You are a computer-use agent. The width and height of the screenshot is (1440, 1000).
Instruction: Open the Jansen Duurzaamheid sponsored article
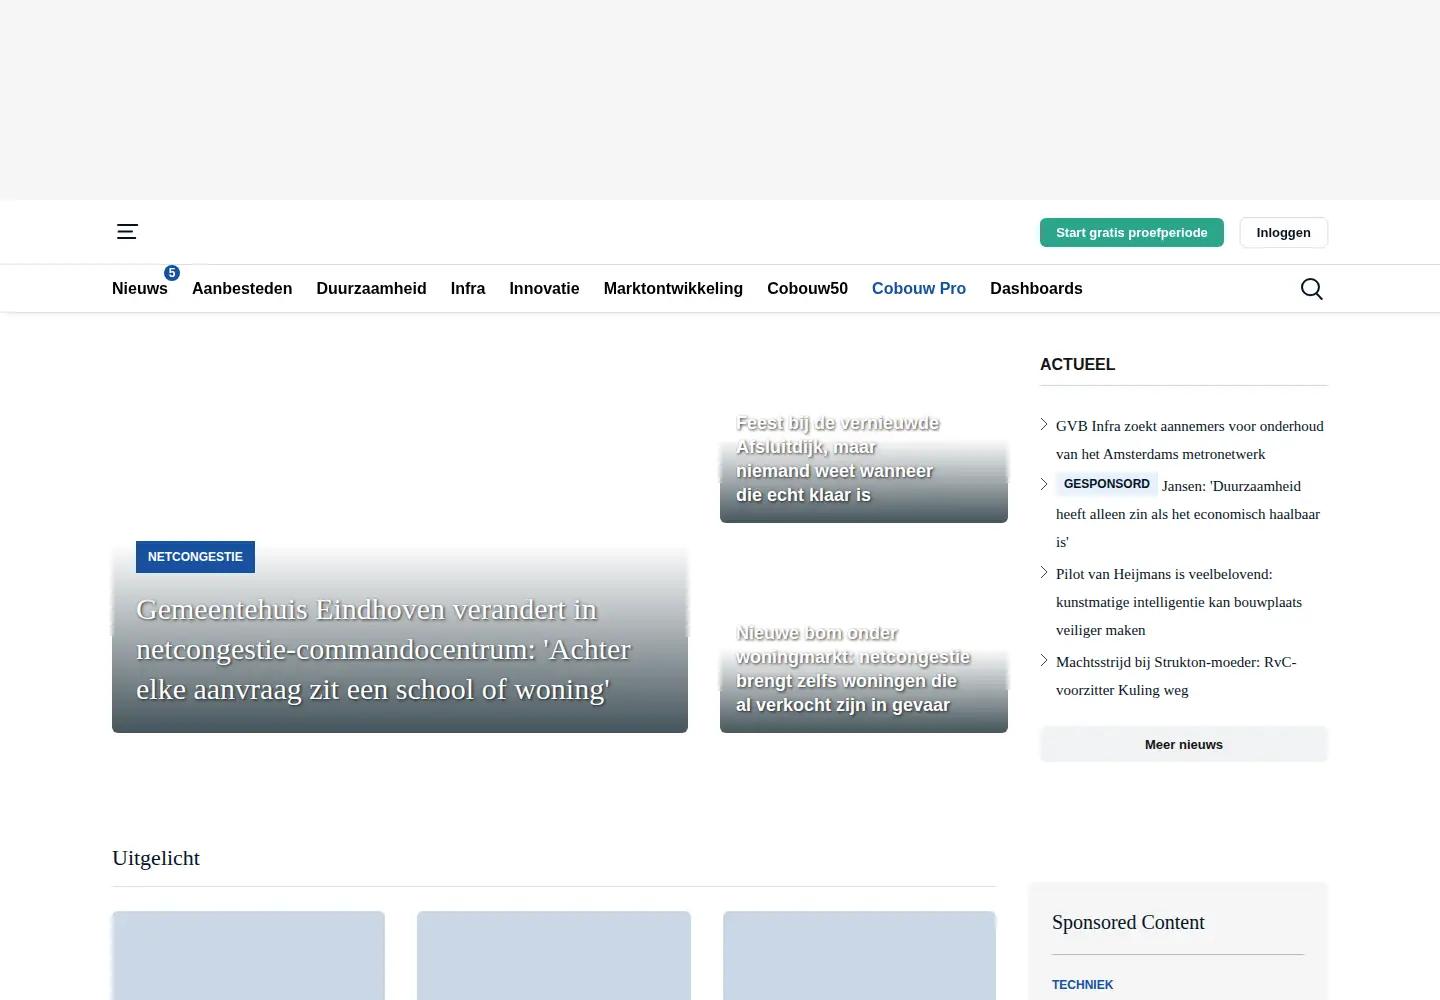(x=1188, y=514)
